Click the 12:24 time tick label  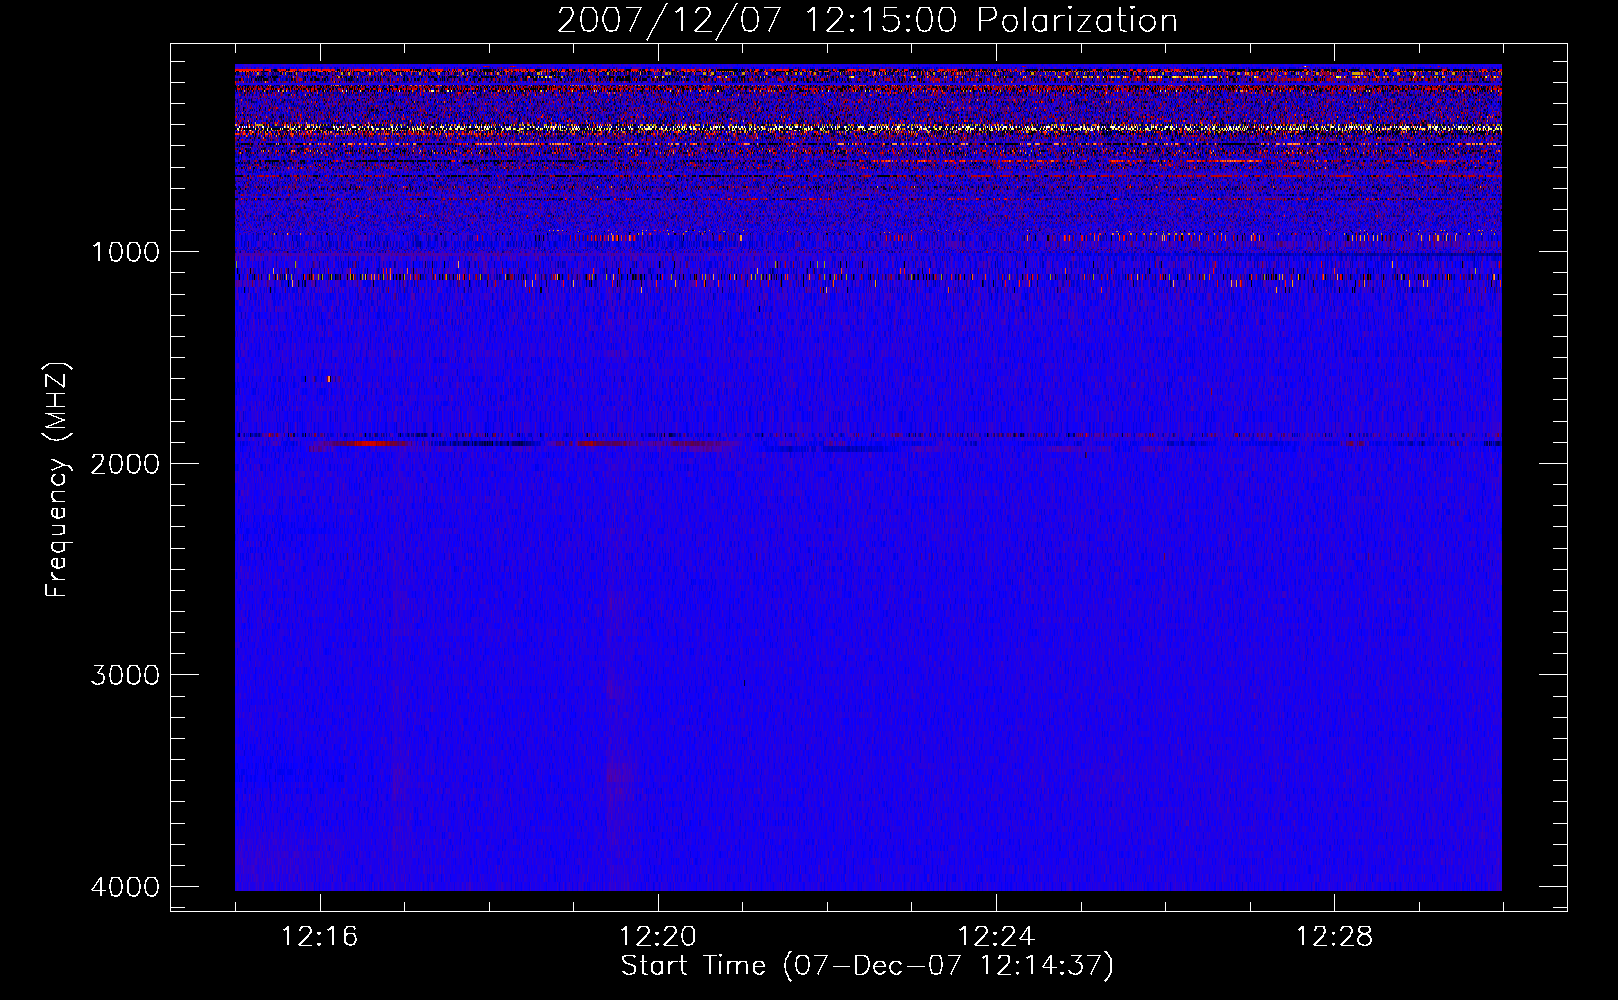(x=996, y=937)
